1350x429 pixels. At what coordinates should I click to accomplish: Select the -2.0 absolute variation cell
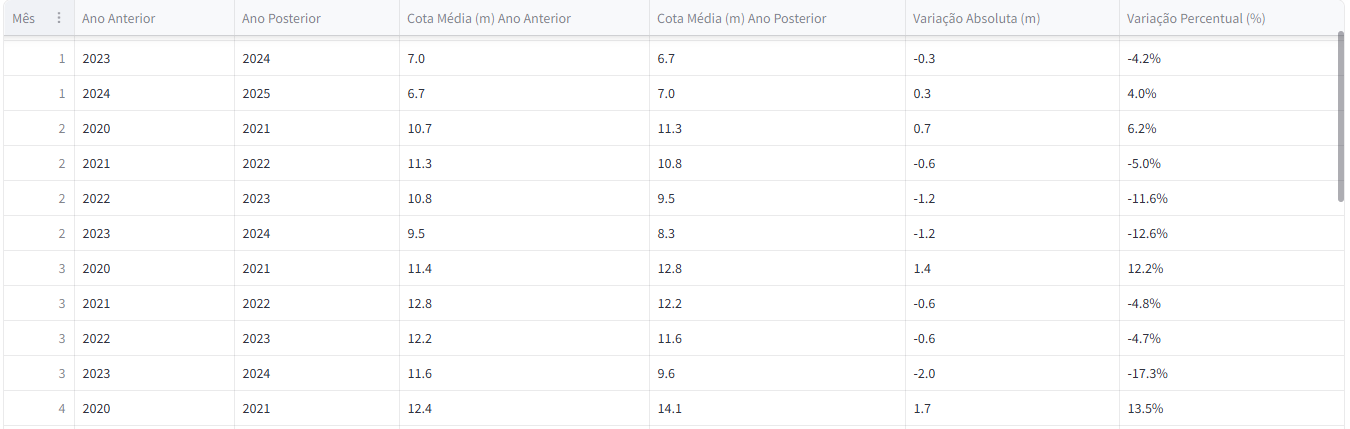(x=924, y=373)
